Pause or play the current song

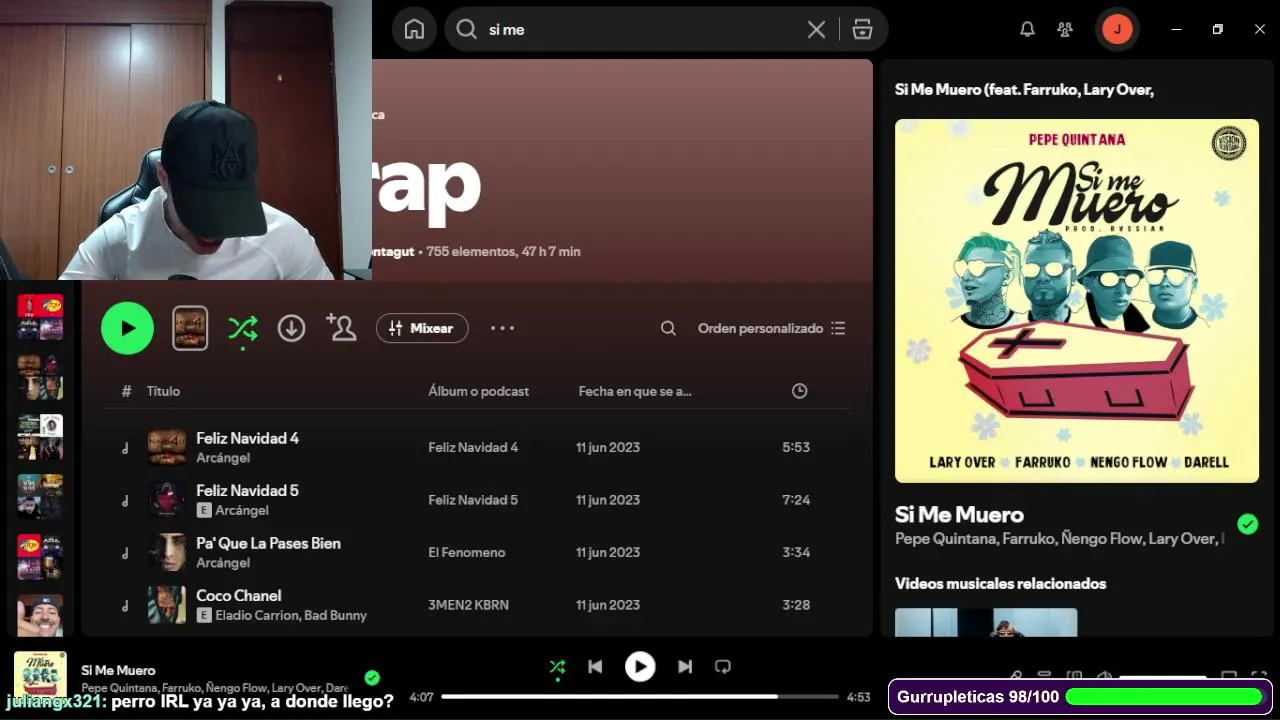[640, 667]
